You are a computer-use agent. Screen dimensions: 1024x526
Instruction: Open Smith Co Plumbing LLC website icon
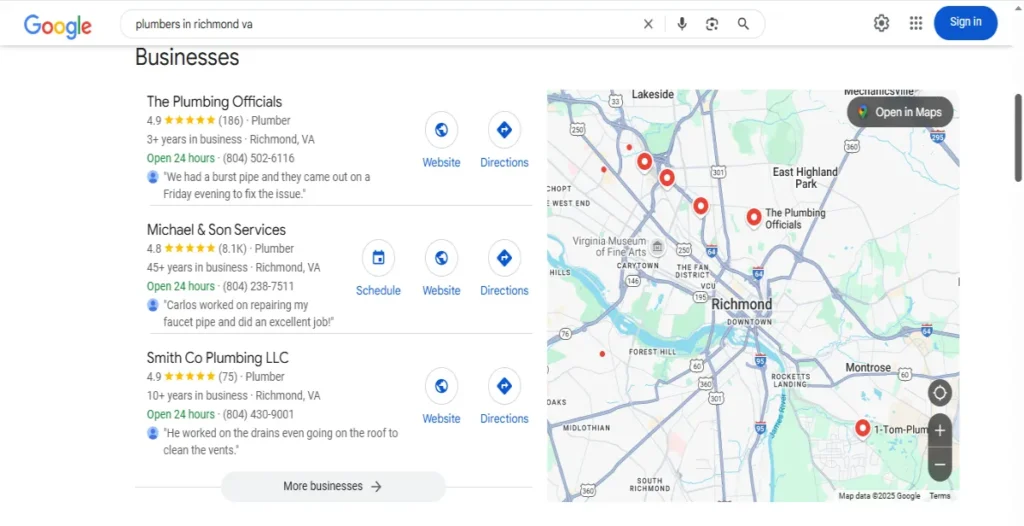click(441, 386)
